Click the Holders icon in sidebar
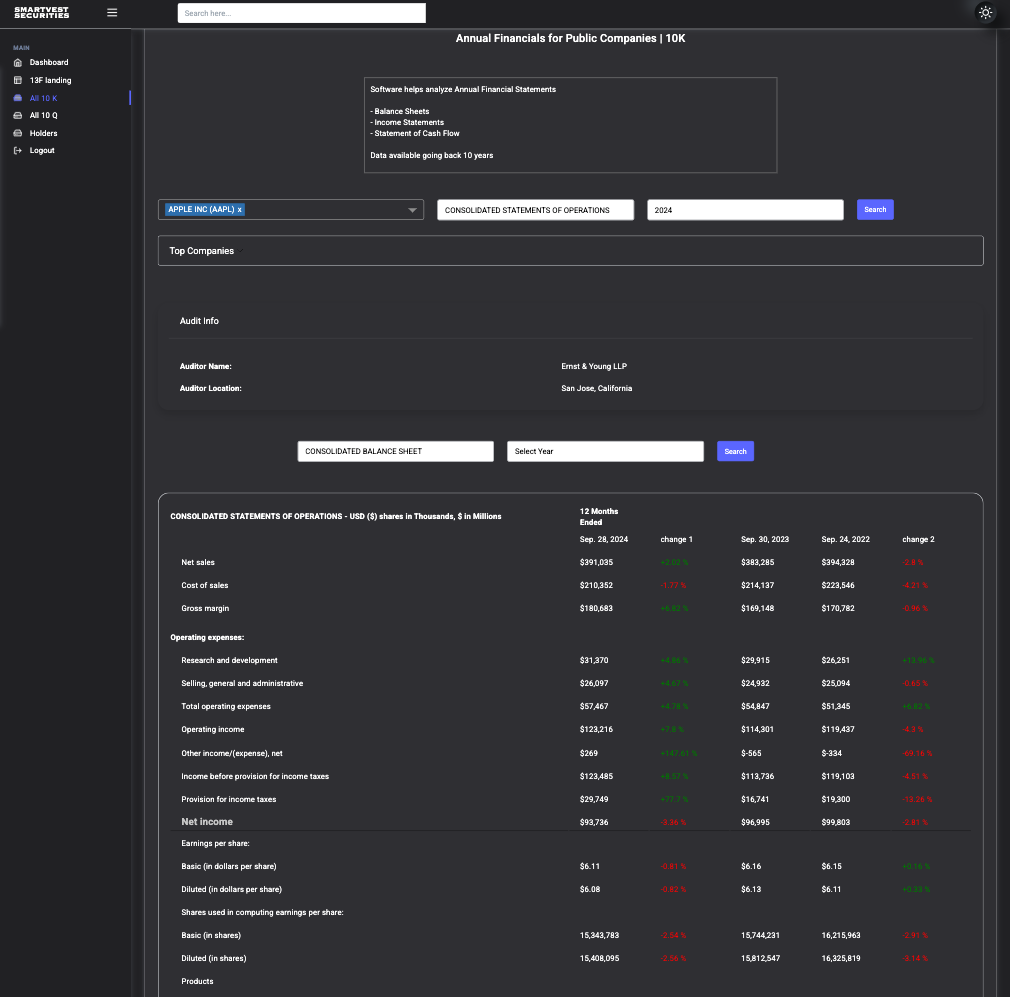The image size is (1011, 997). [18, 133]
